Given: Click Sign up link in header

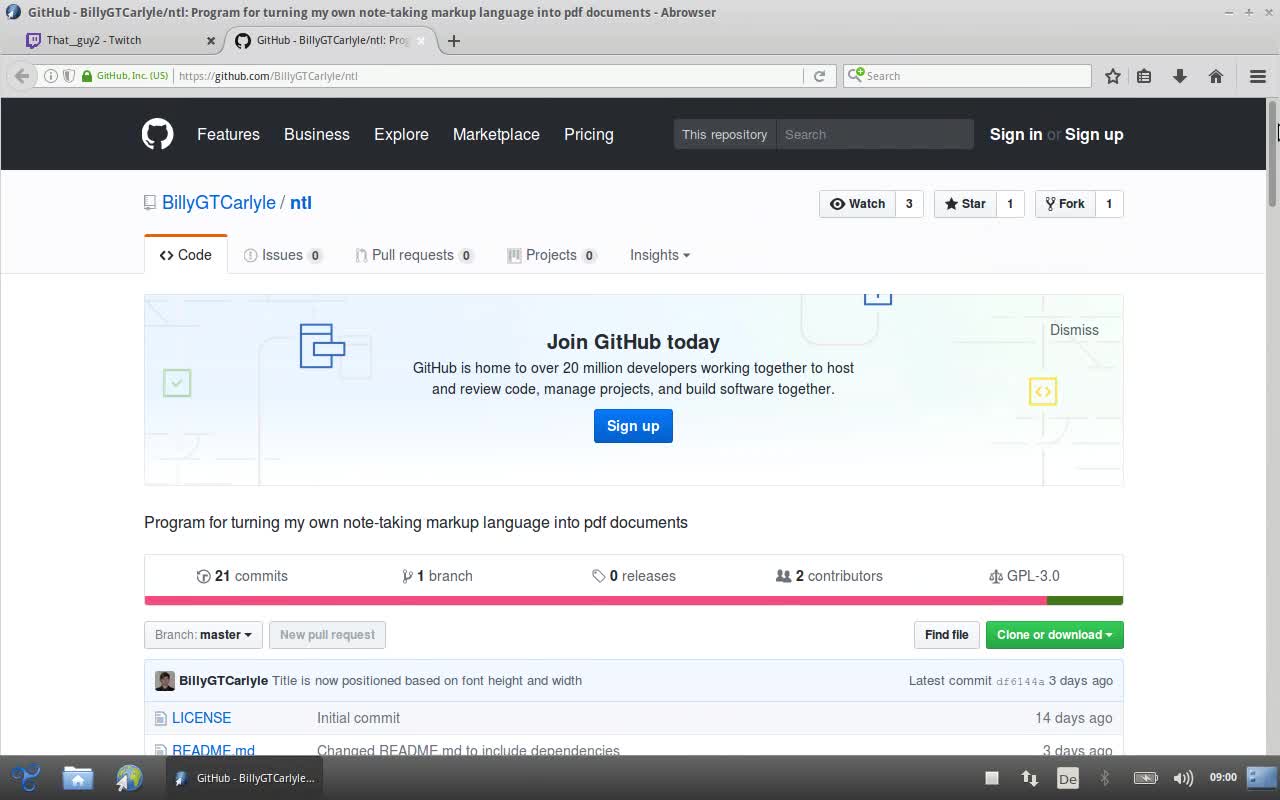Looking at the screenshot, I should click(x=1094, y=134).
